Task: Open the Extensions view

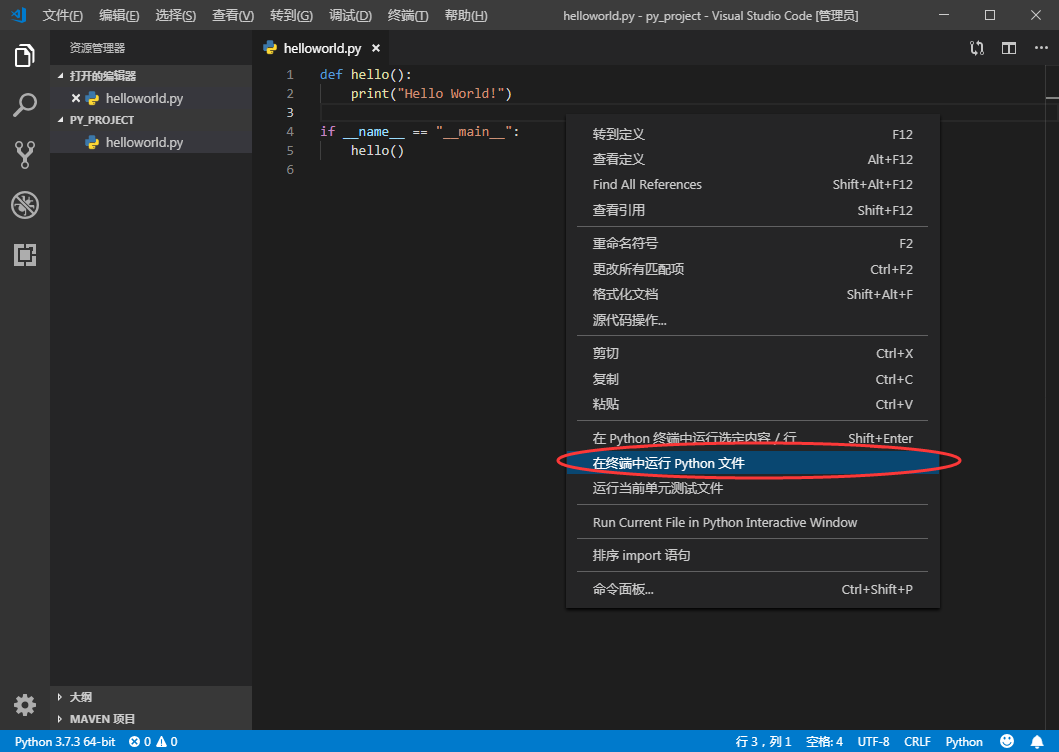Action: point(24,255)
